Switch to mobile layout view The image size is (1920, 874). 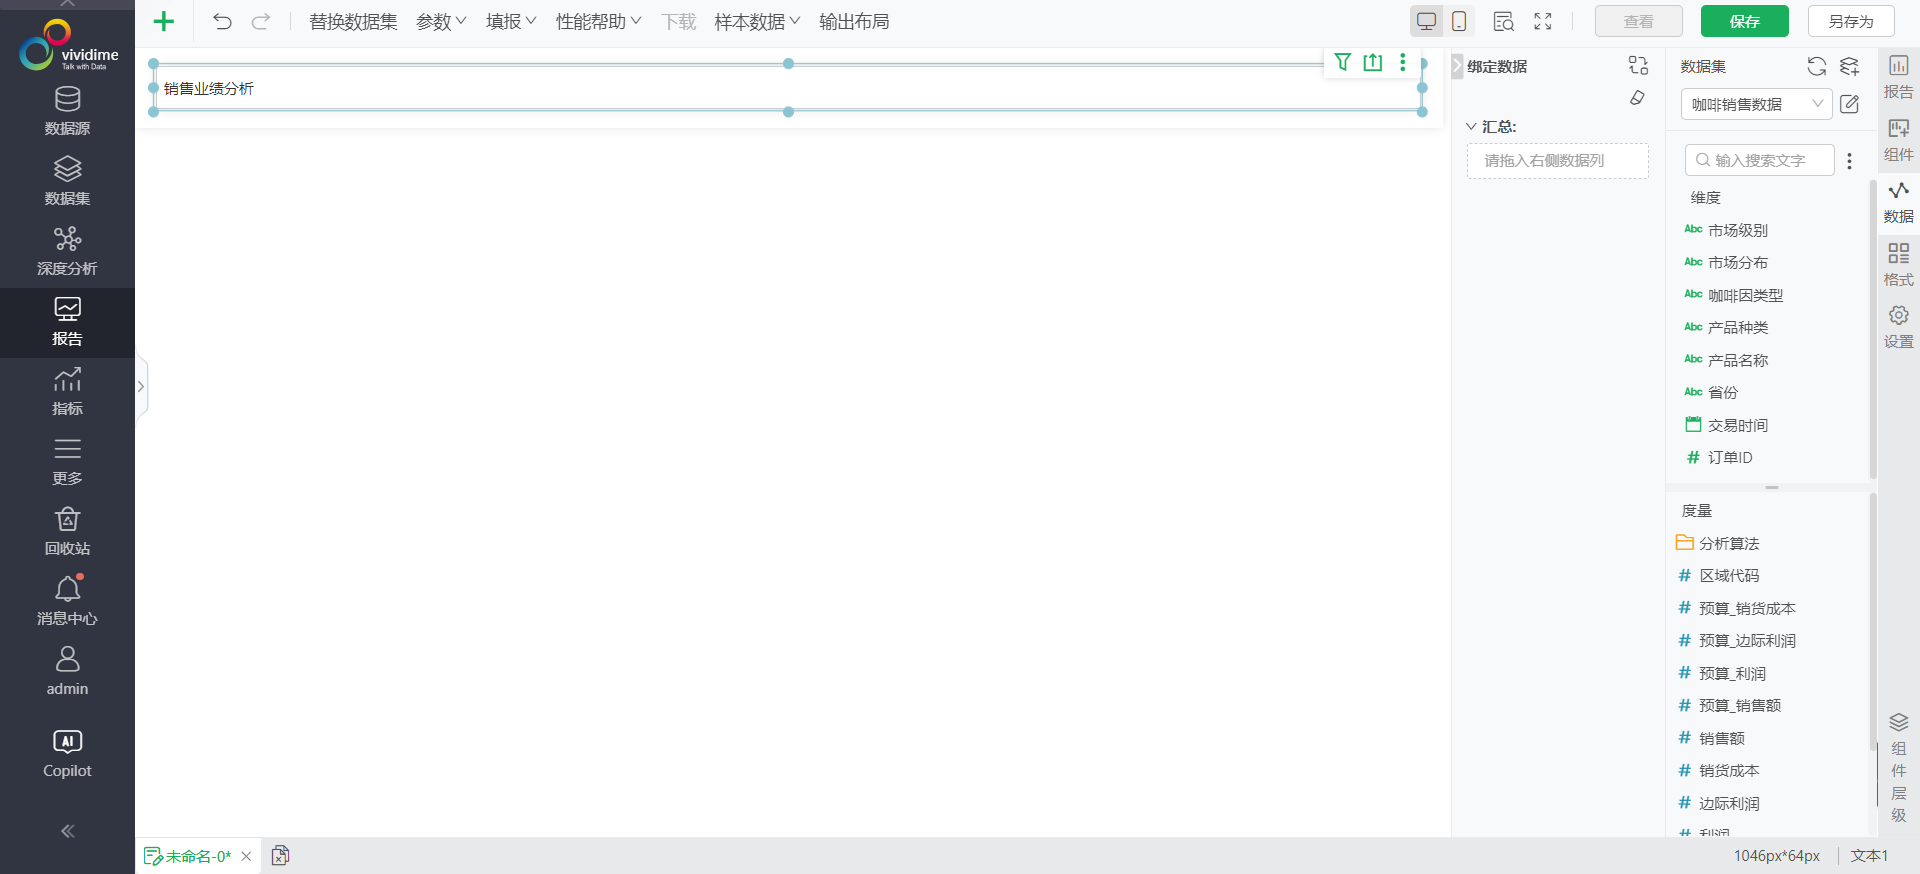(1459, 21)
